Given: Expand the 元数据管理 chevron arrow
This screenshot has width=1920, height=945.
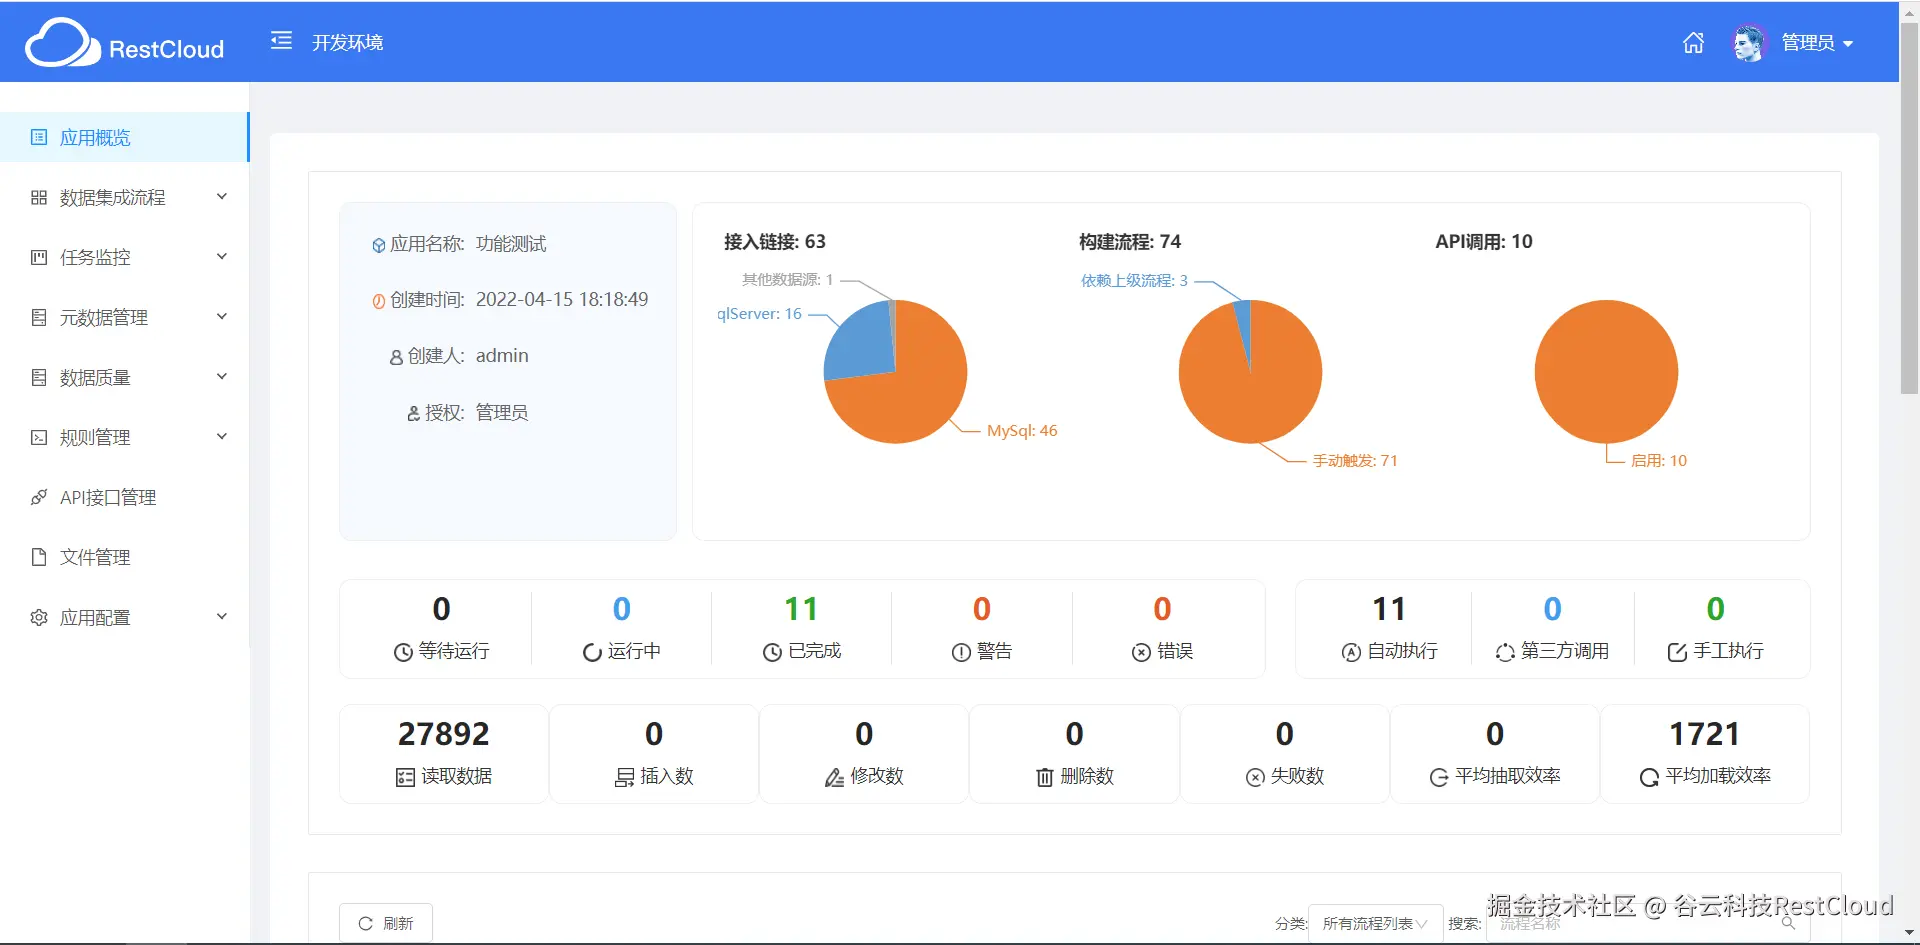Looking at the screenshot, I should 222,316.
